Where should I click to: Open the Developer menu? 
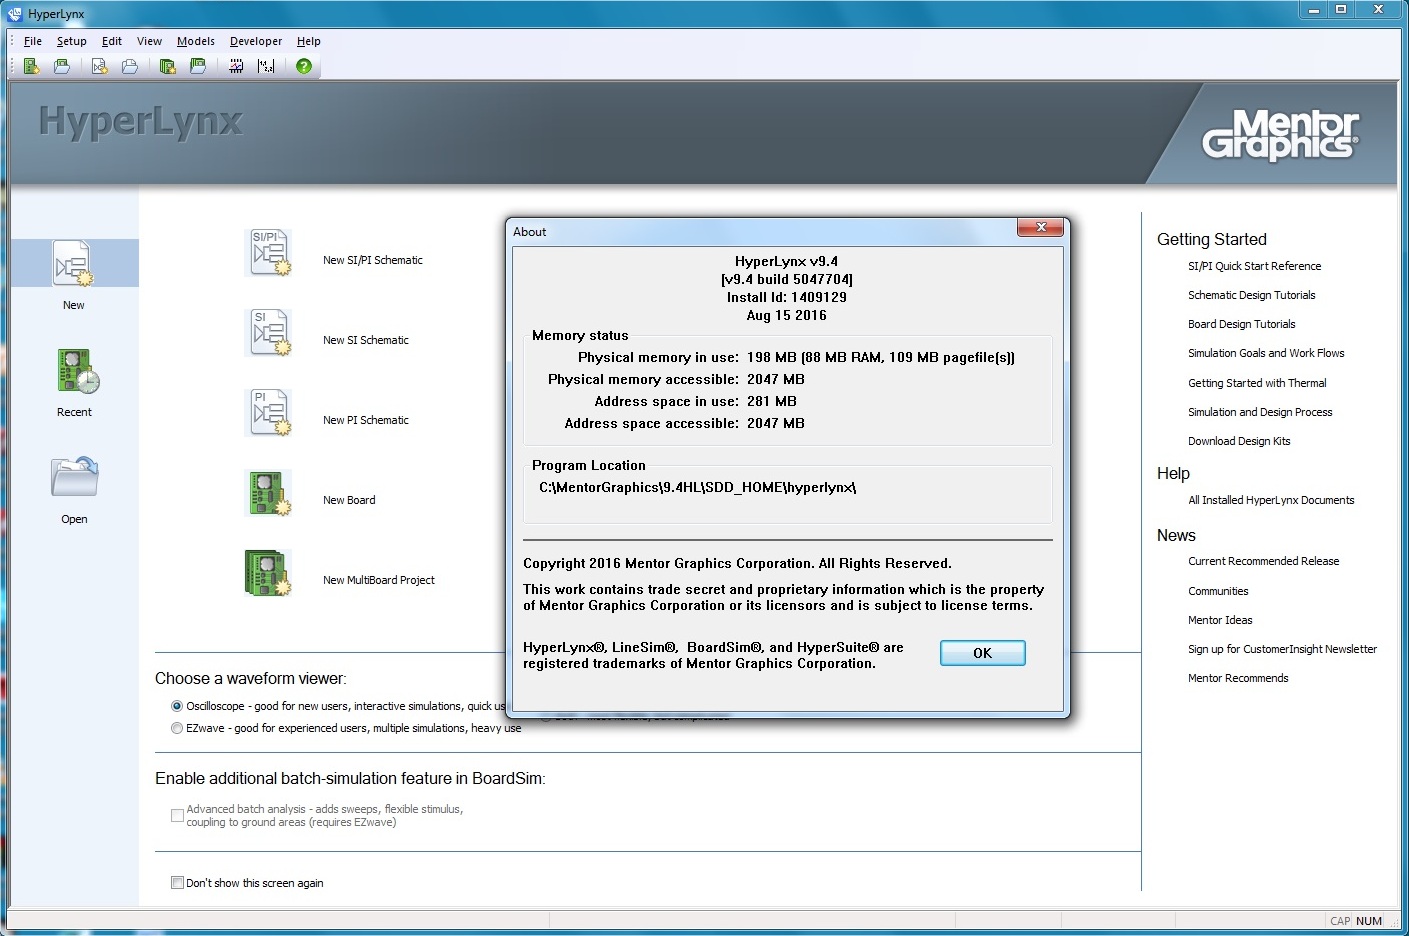coord(256,41)
